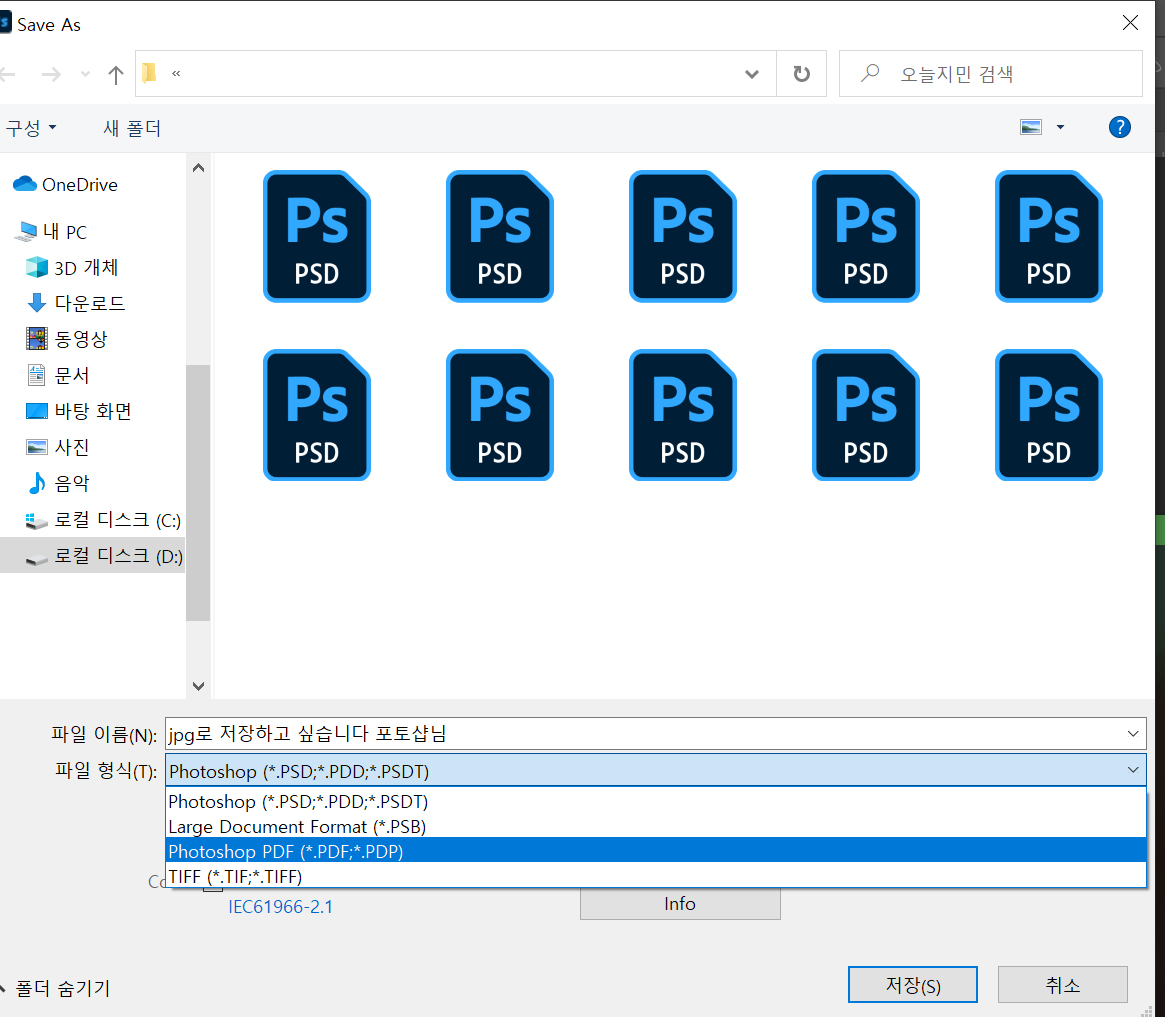Select third PSD file in top row
The width and height of the screenshot is (1165, 1017).
coord(683,236)
